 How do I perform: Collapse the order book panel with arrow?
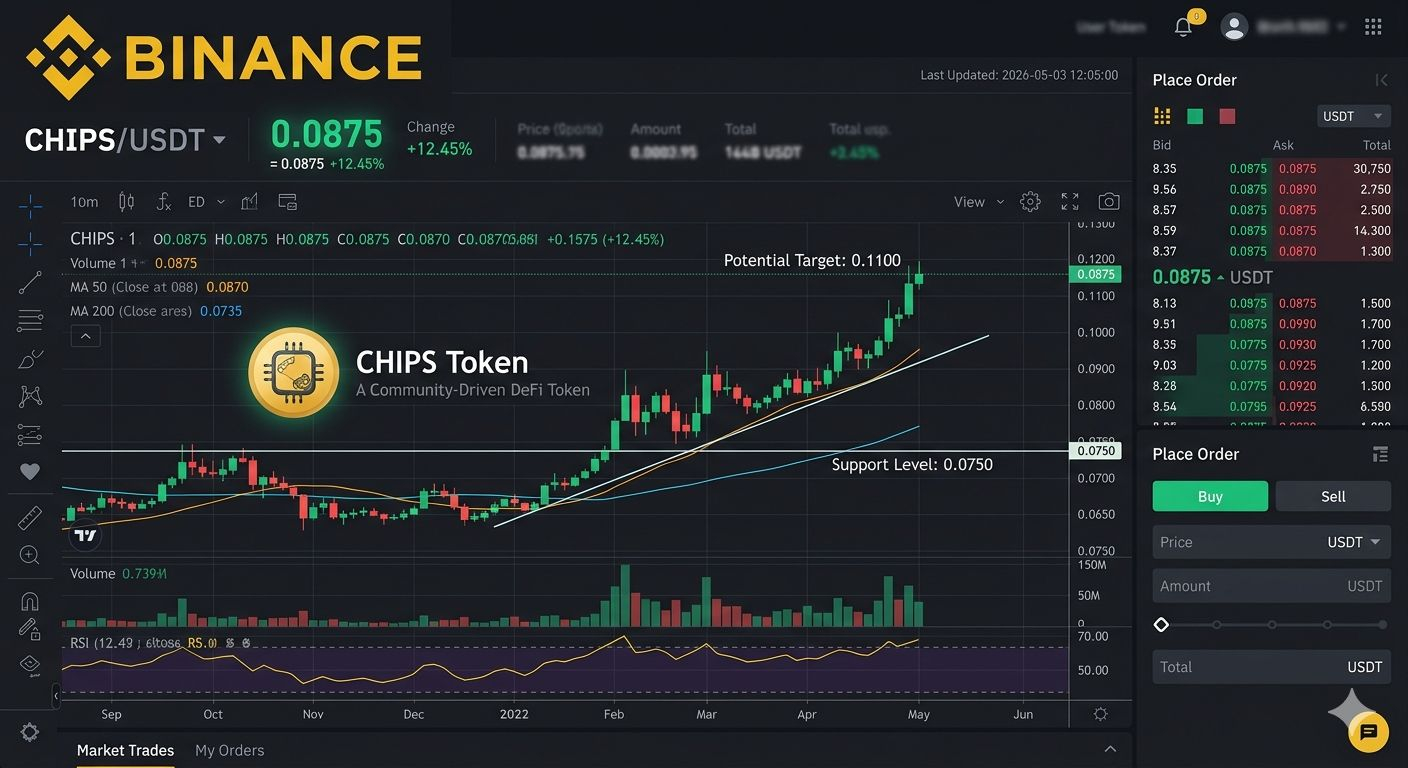(x=1381, y=80)
